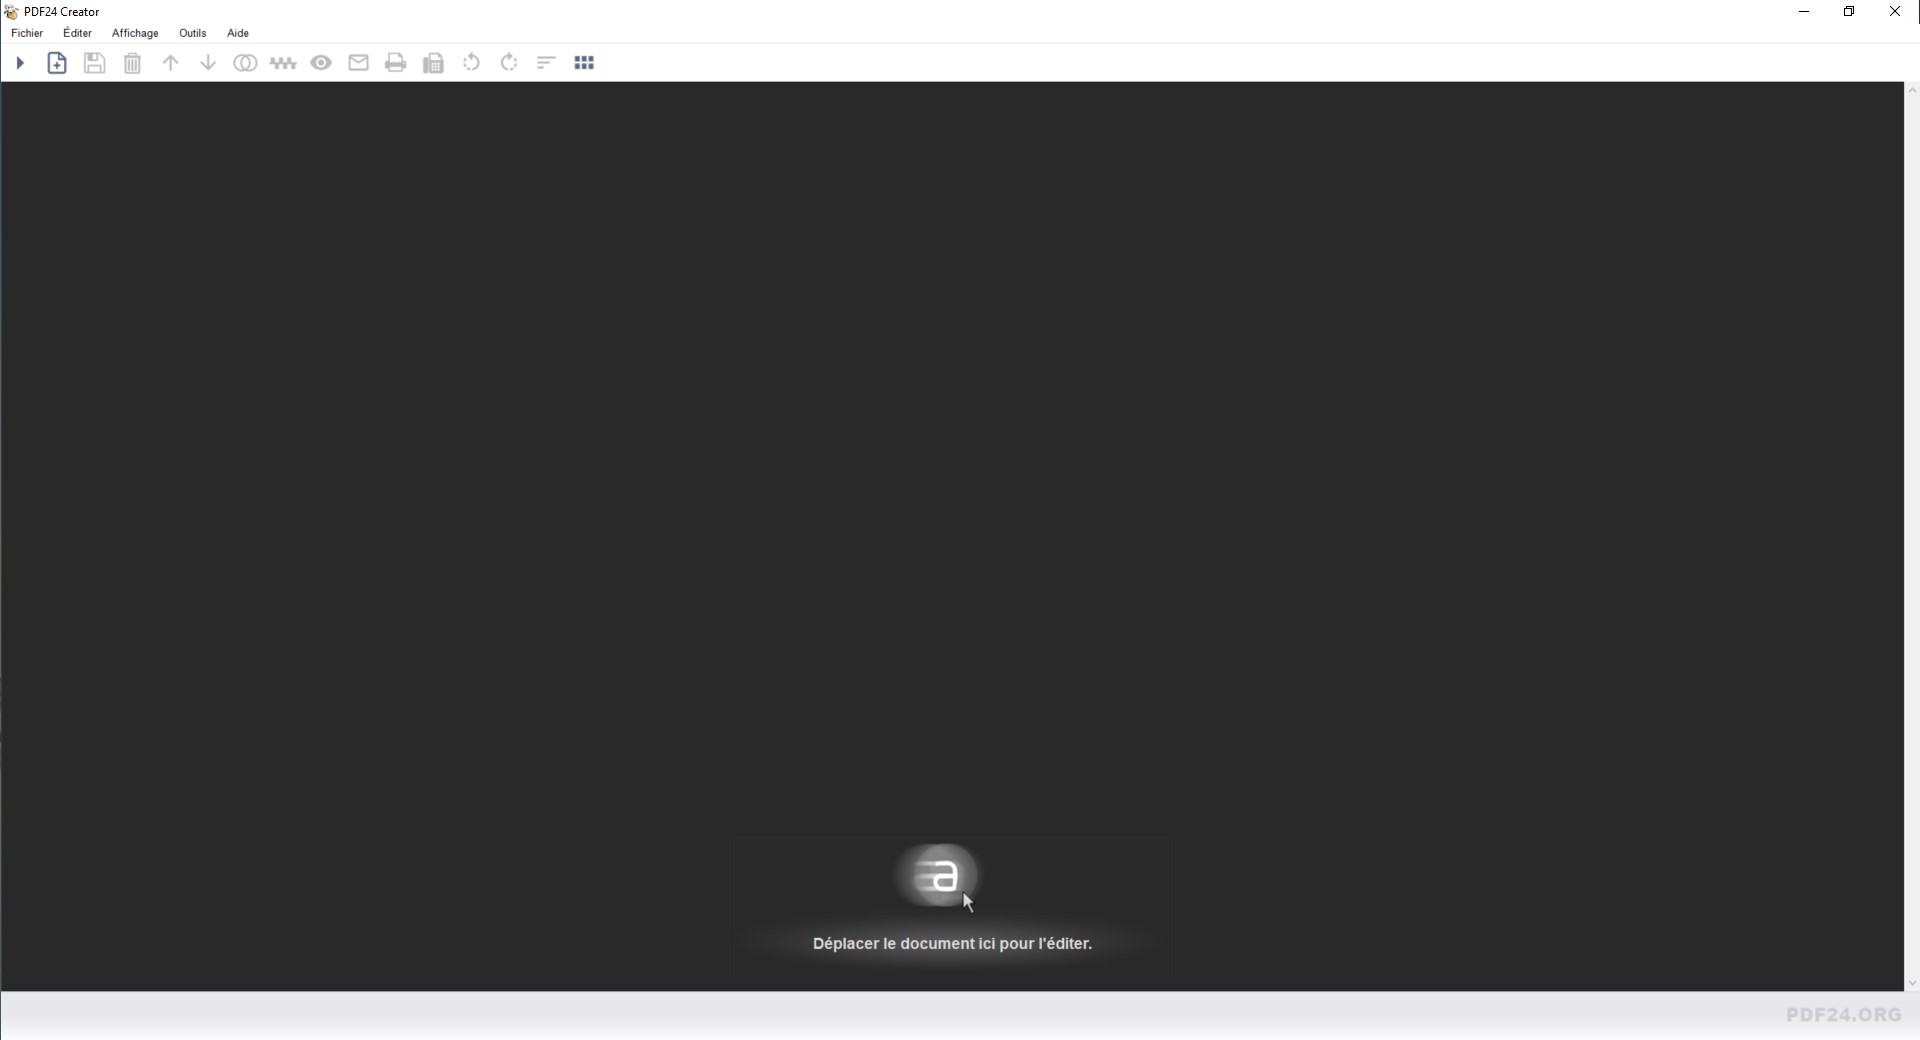Toggle the eye preview icon
The width and height of the screenshot is (1920, 1040).
(321, 63)
